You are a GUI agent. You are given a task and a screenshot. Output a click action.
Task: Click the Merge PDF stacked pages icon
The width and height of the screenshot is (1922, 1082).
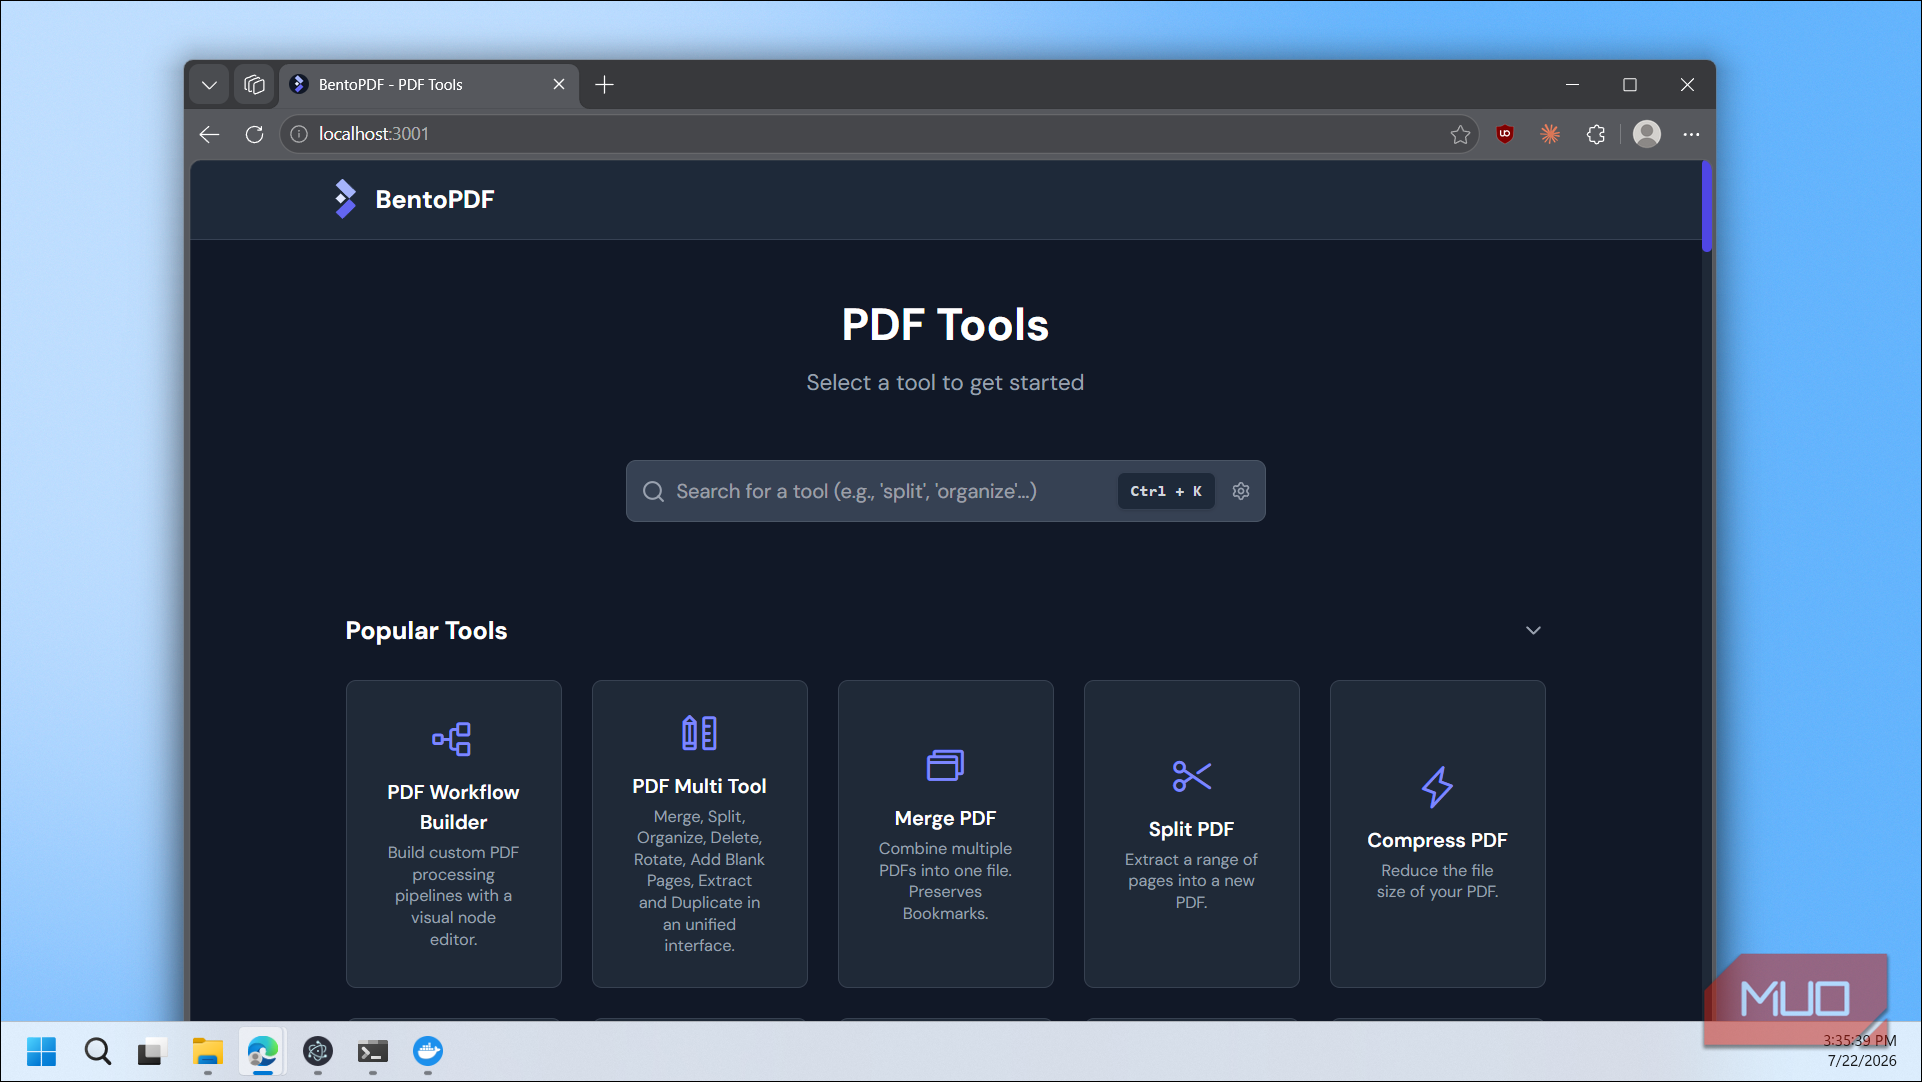[945, 765]
